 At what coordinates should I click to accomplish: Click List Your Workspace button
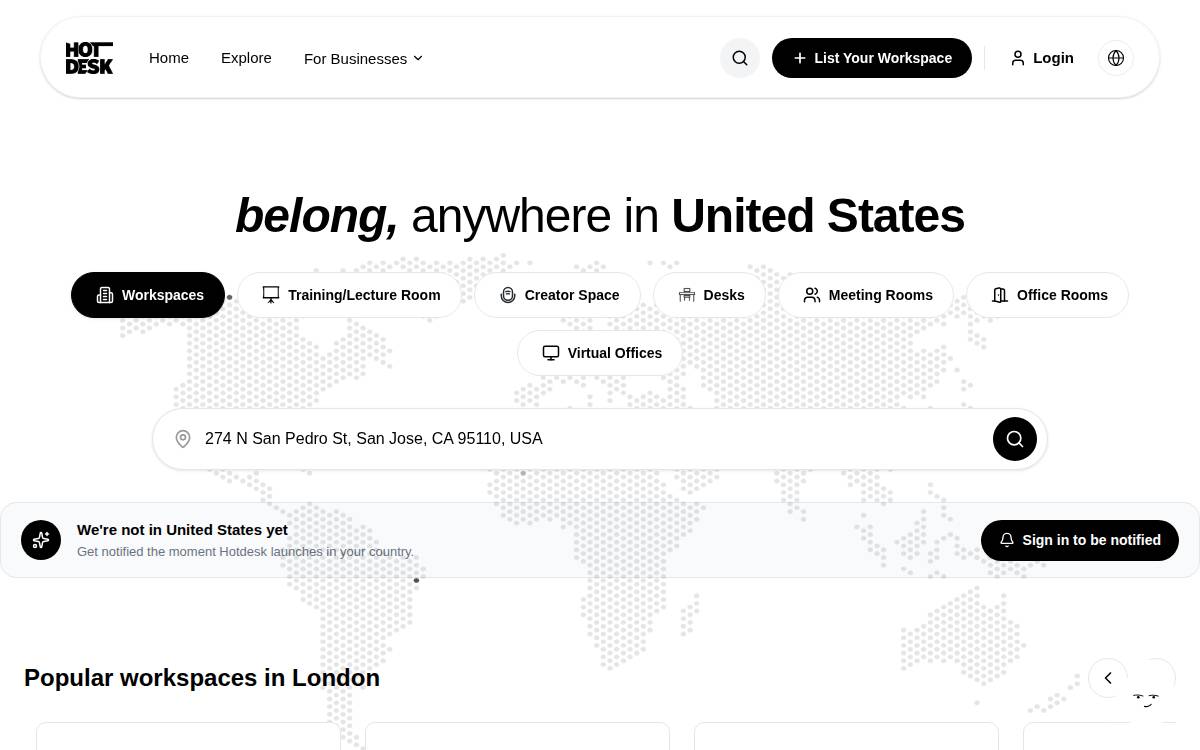[872, 58]
